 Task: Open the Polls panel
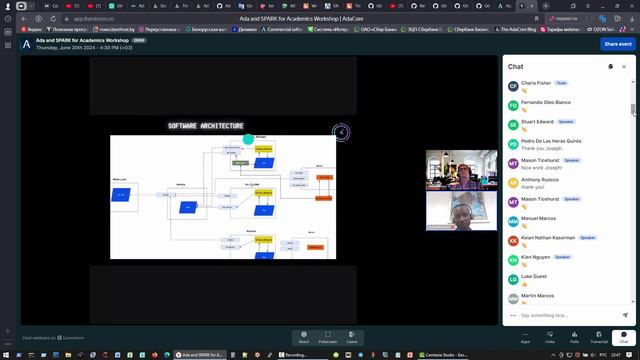point(574,338)
